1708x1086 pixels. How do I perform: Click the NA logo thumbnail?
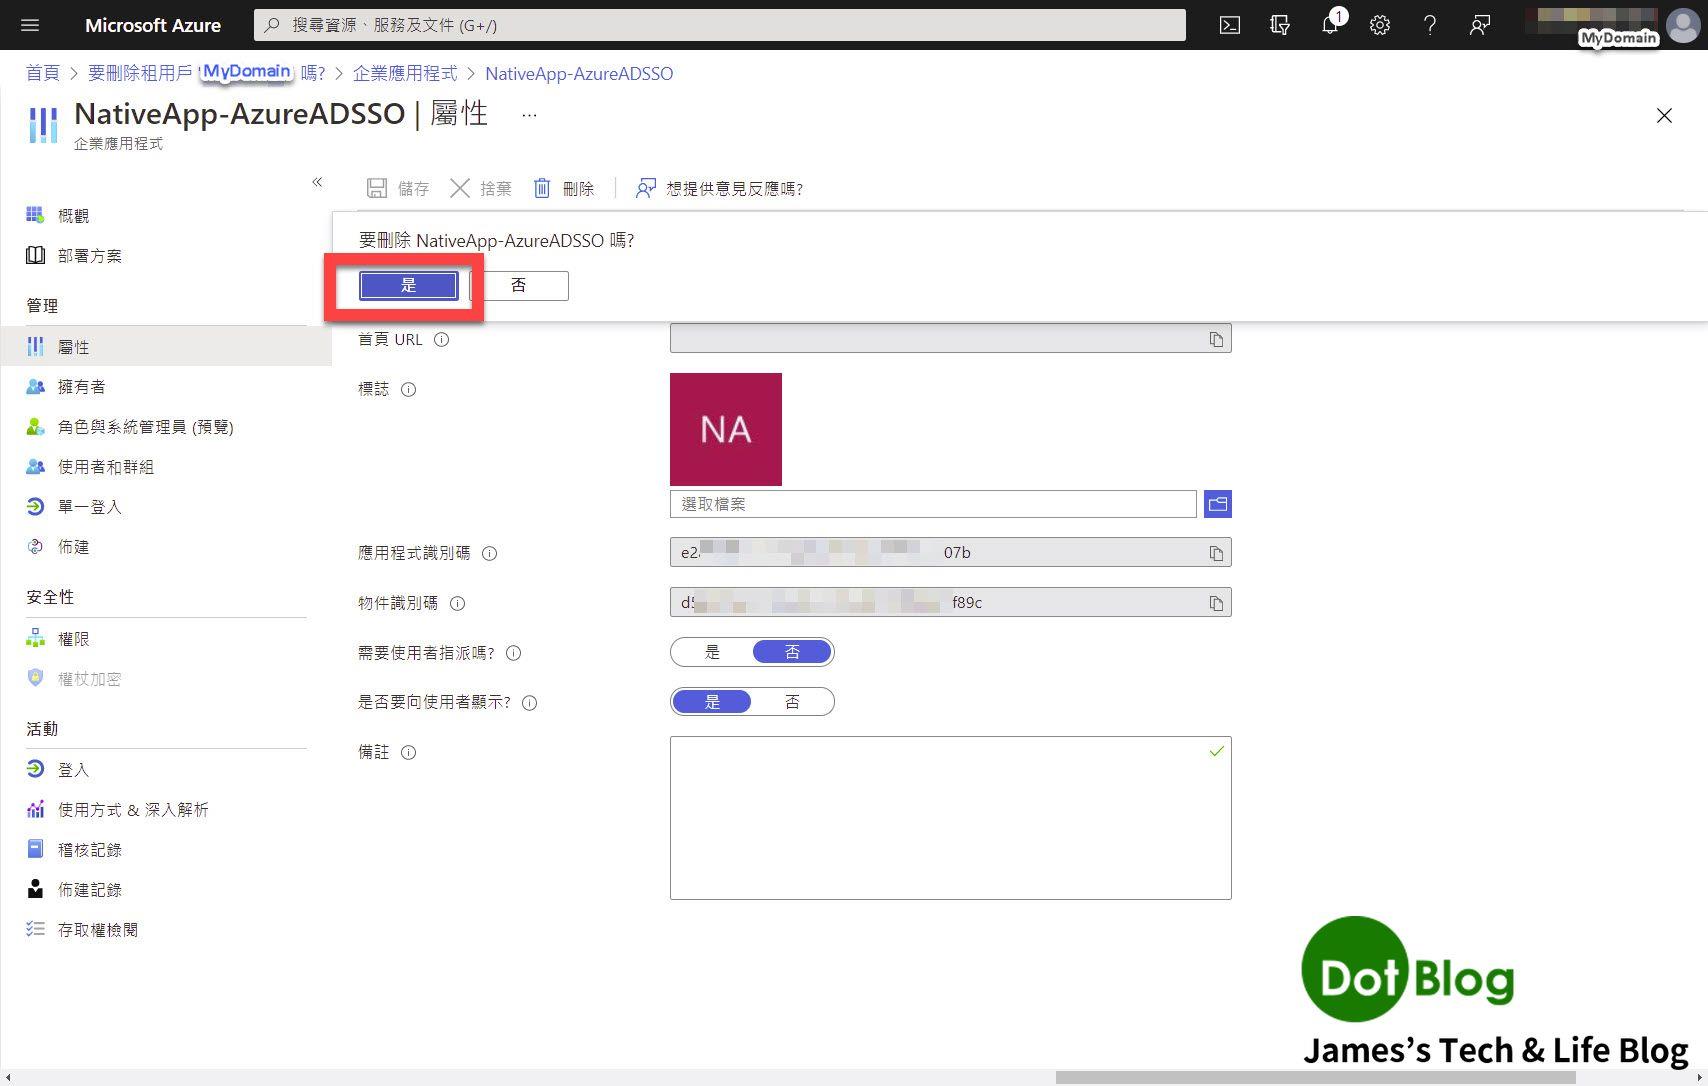[x=726, y=429]
